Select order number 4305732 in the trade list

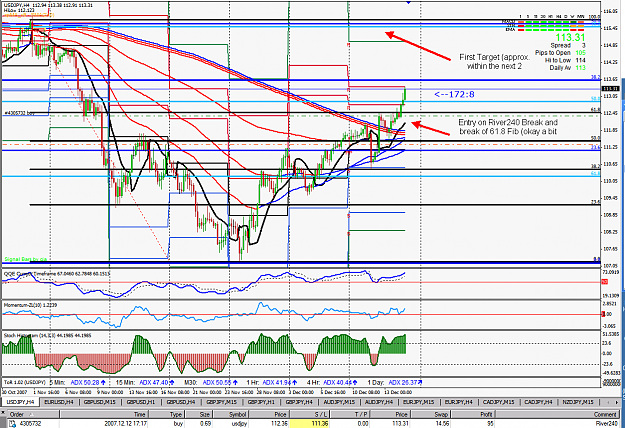(x=29, y=424)
